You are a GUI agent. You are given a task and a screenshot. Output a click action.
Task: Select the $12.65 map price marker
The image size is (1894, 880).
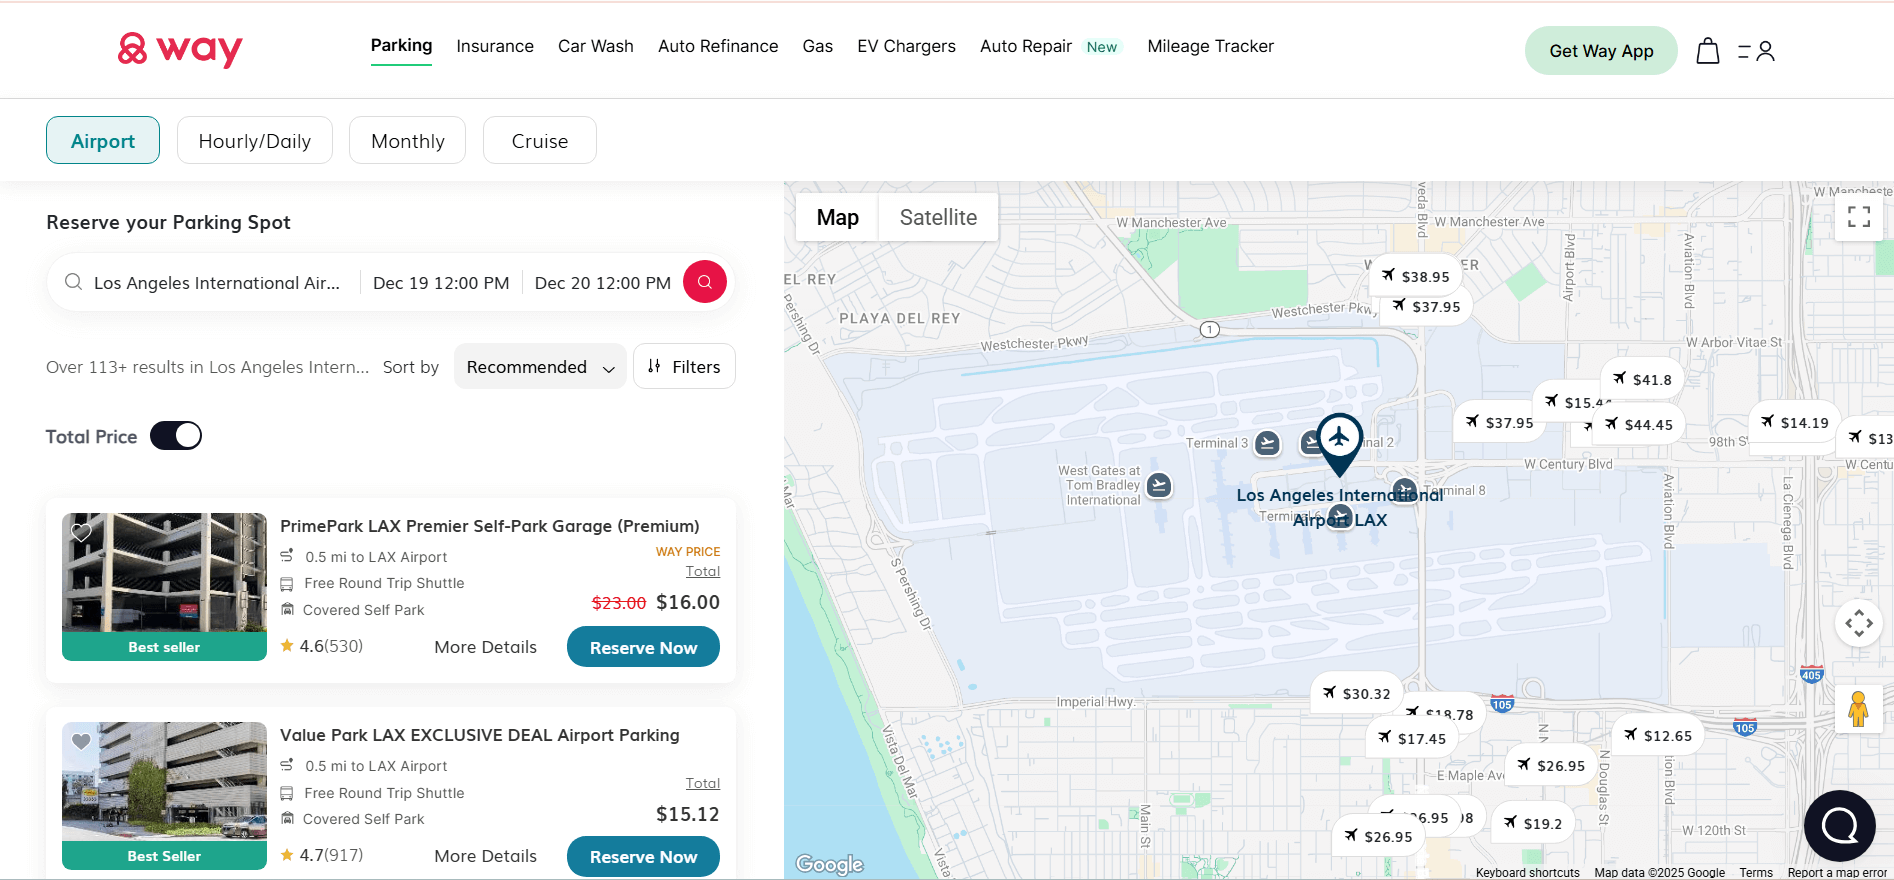point(1658,735)
